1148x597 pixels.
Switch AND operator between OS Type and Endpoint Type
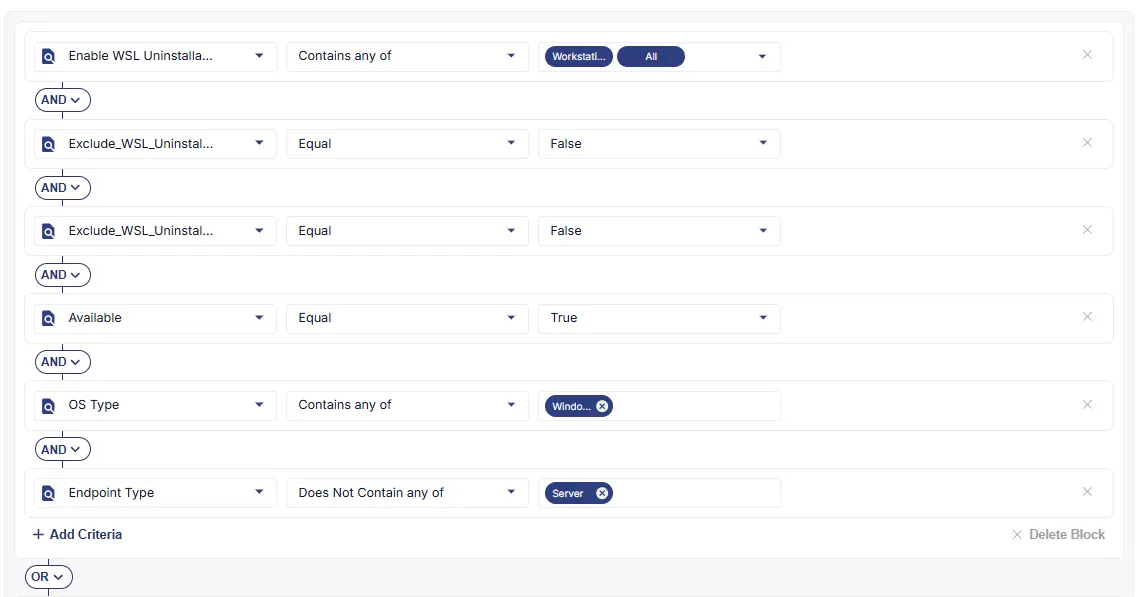point(62,449)
